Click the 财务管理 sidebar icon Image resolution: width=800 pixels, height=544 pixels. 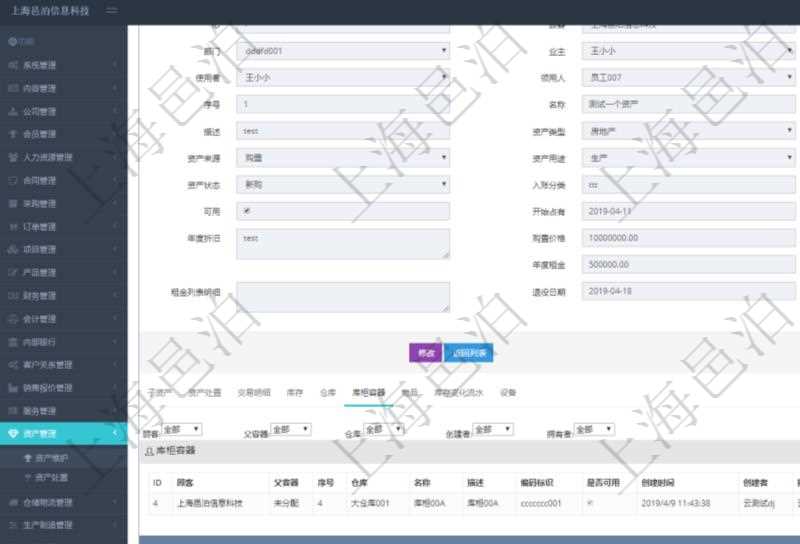[x=12, y=296]
